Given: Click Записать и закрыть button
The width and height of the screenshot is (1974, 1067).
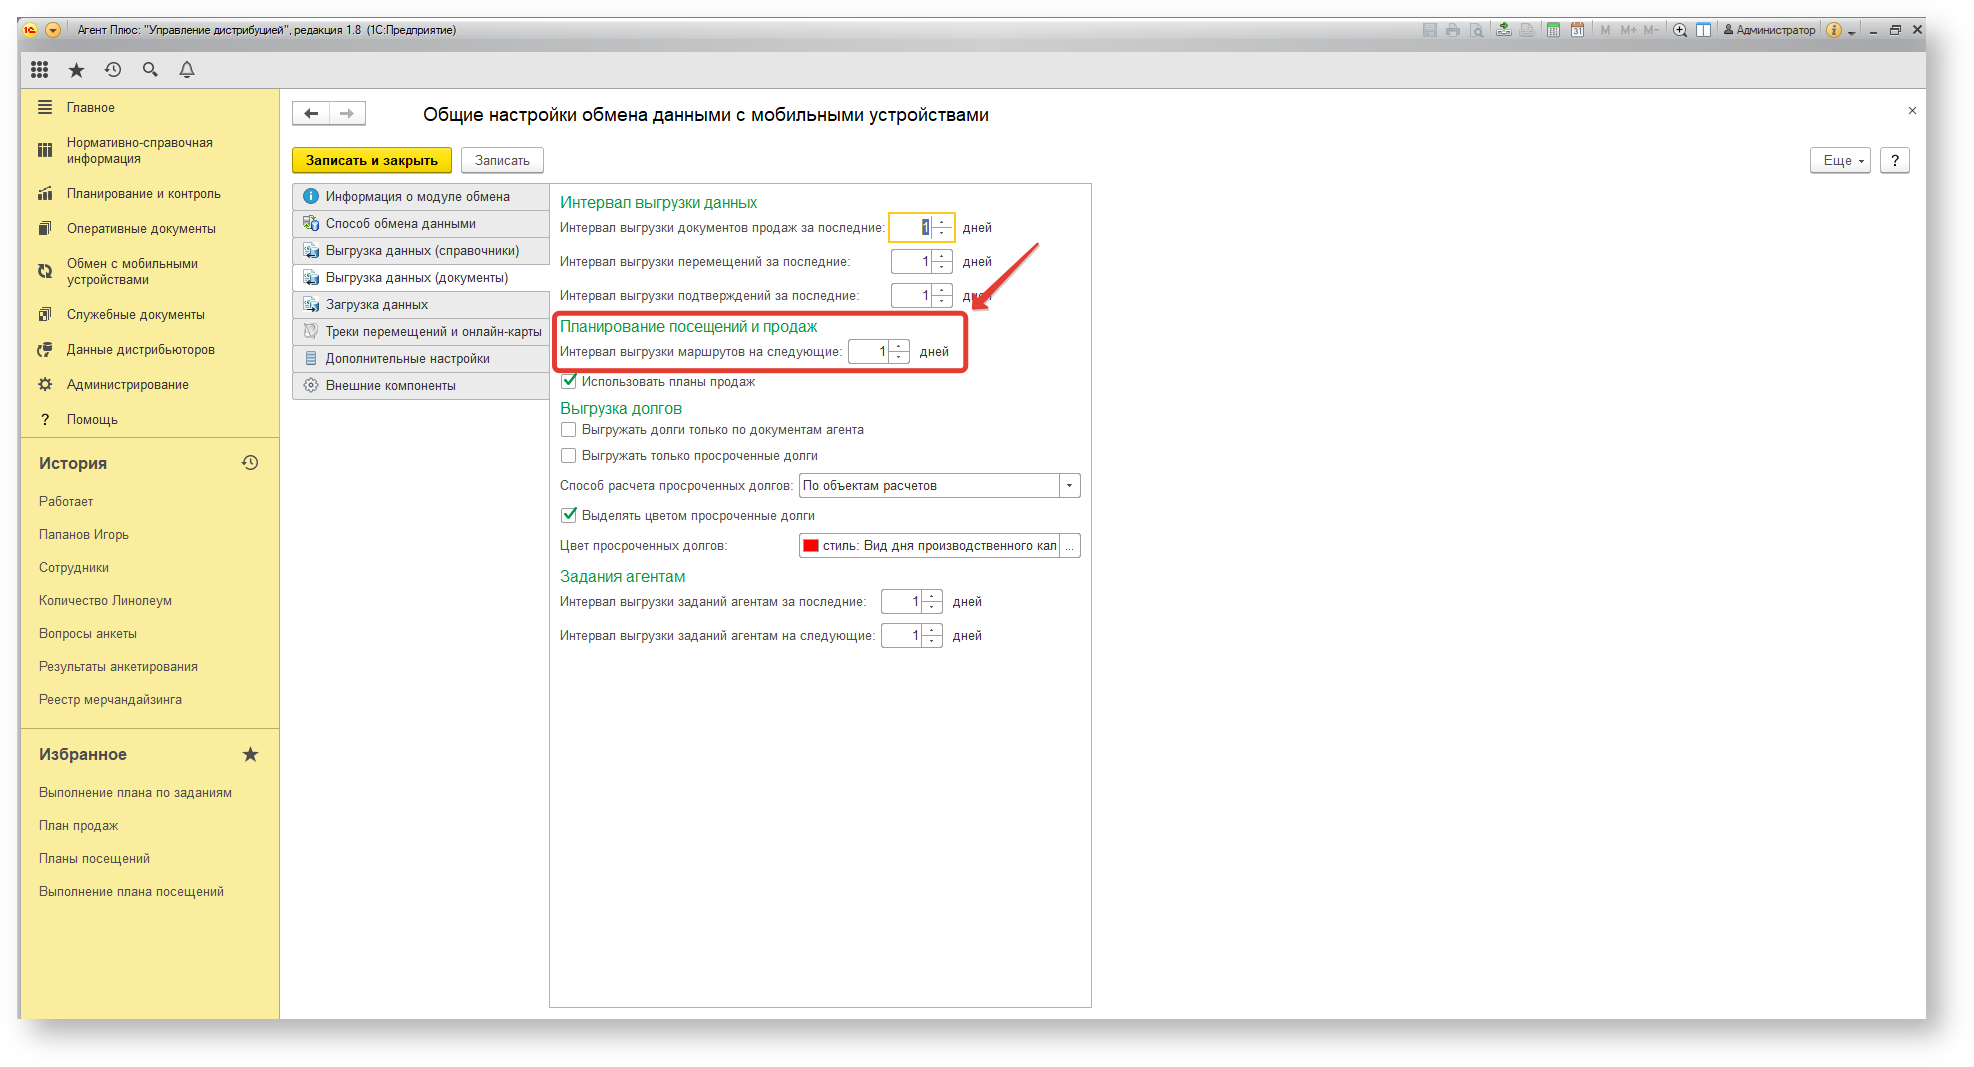Looking at the screenshot, I should click(372, 160).
